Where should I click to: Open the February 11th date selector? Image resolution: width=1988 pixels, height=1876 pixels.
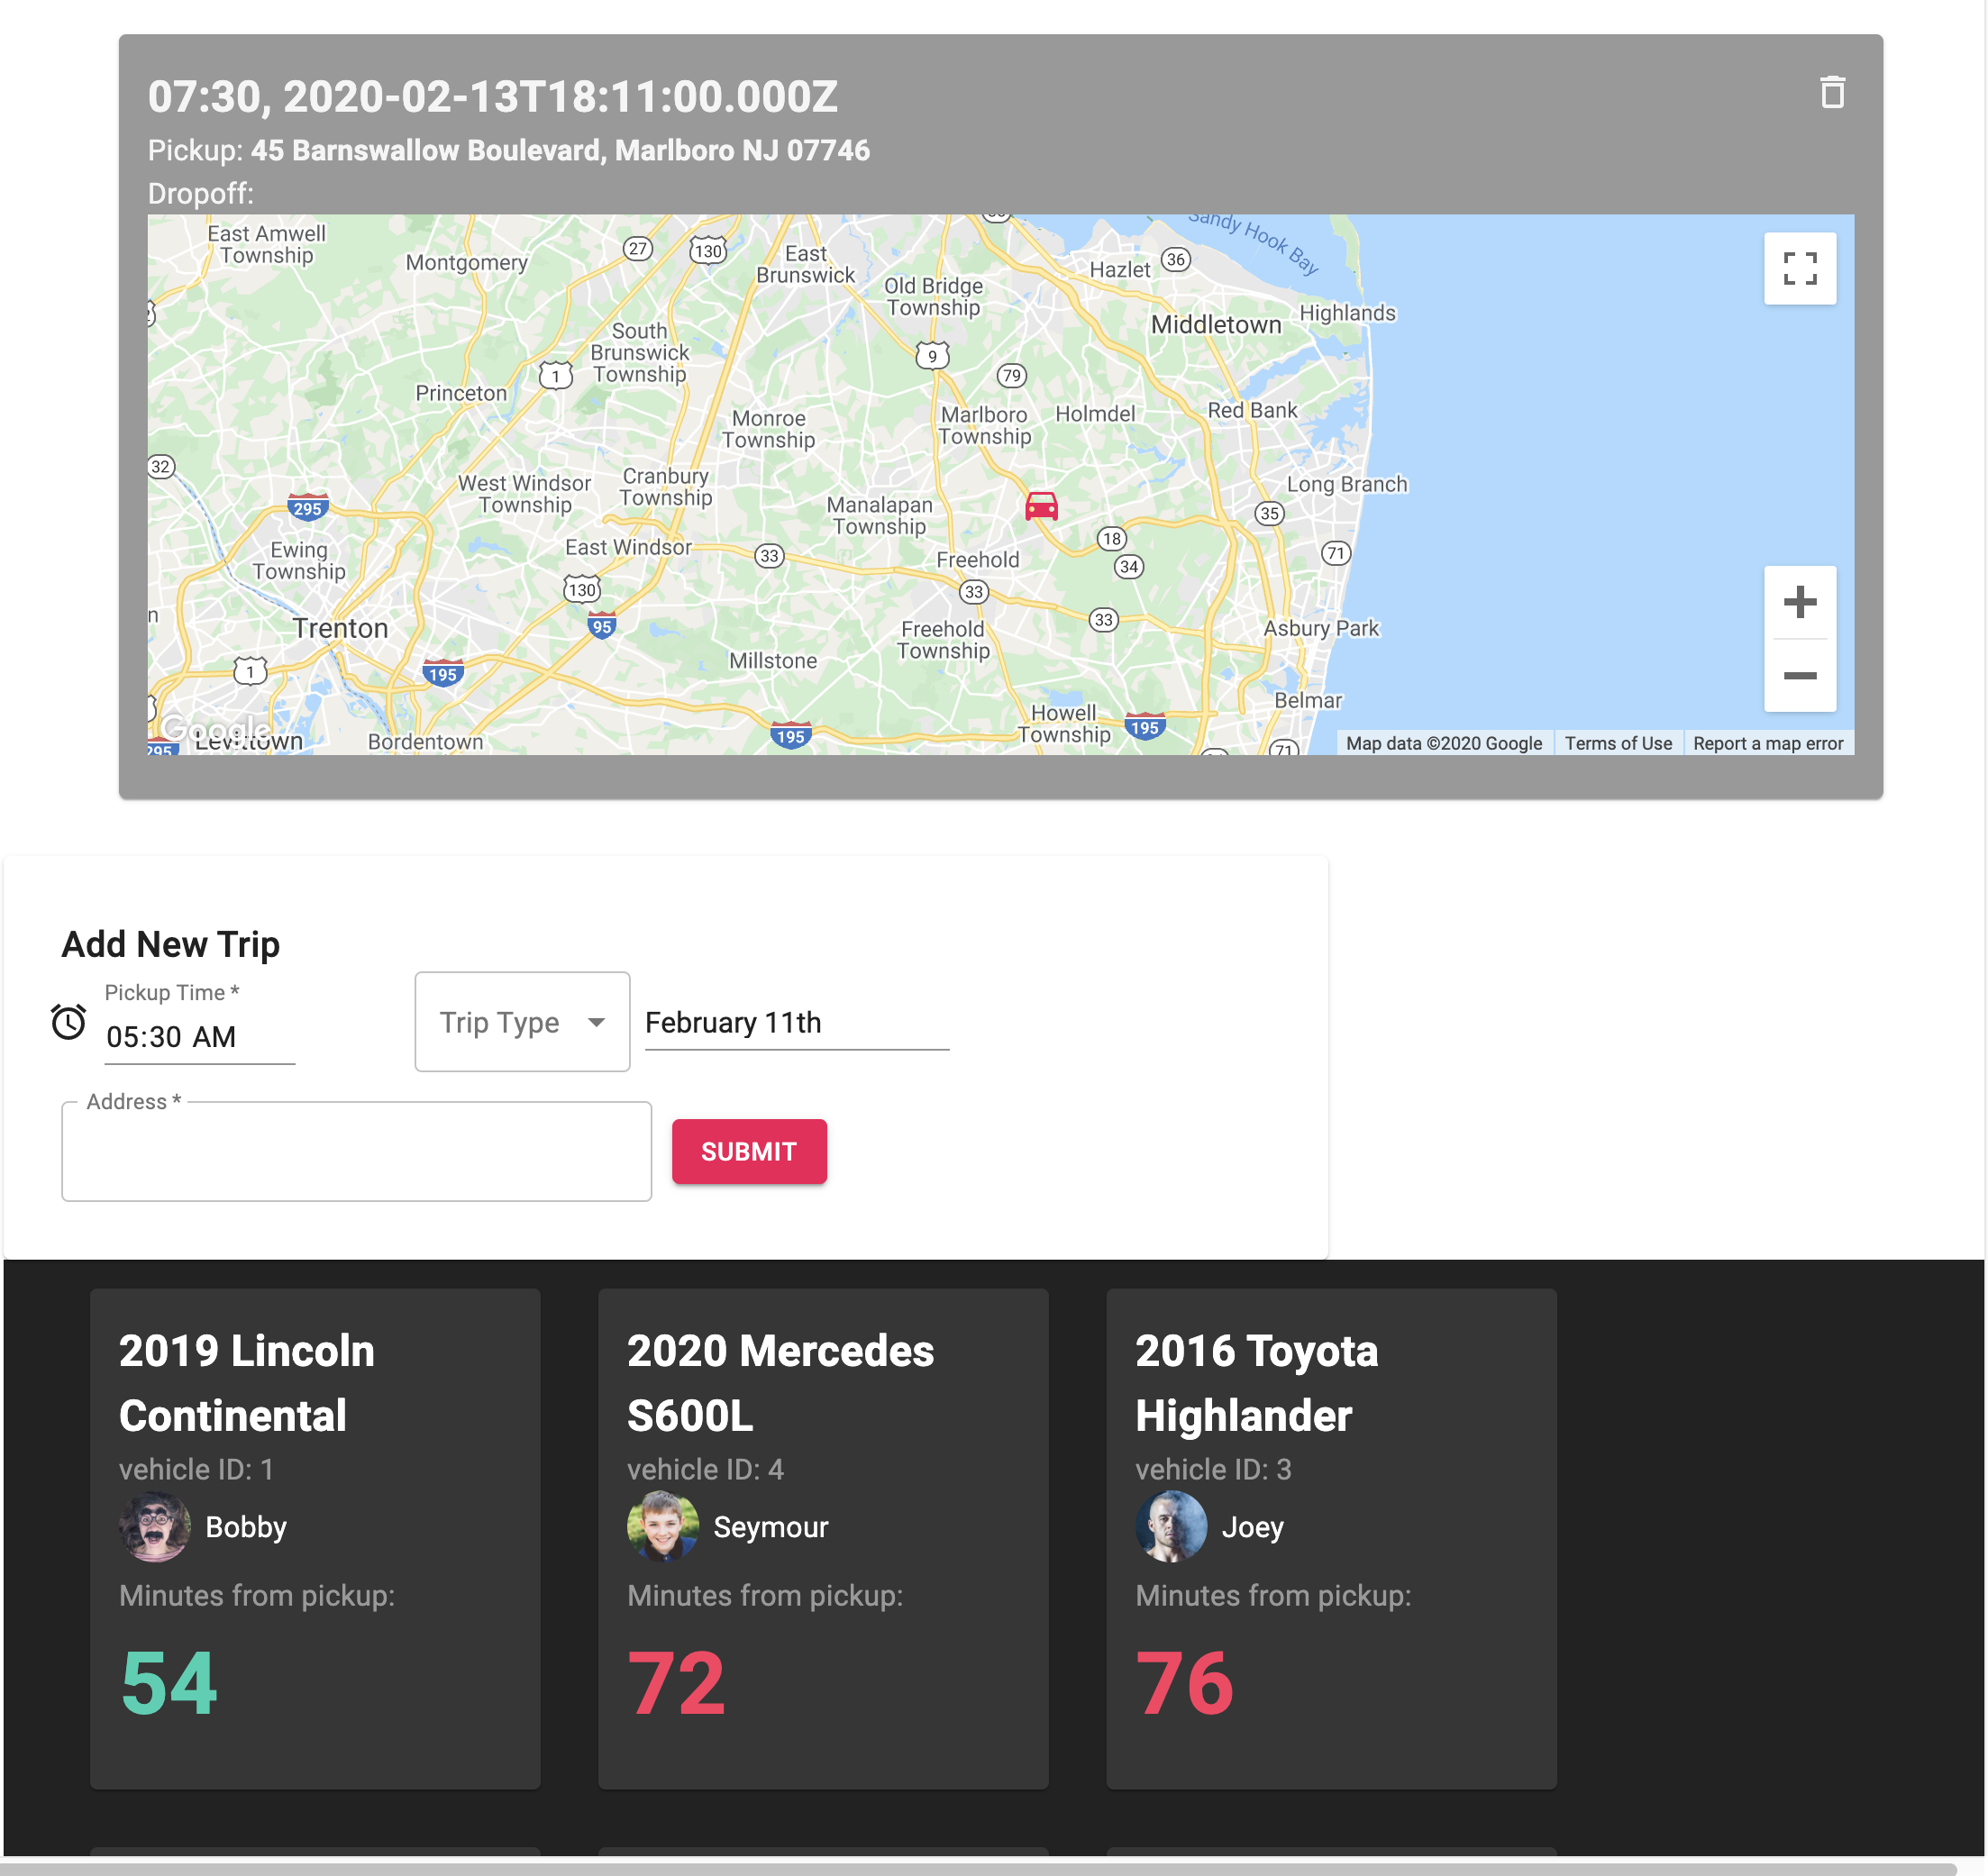tap(795, 1022)
